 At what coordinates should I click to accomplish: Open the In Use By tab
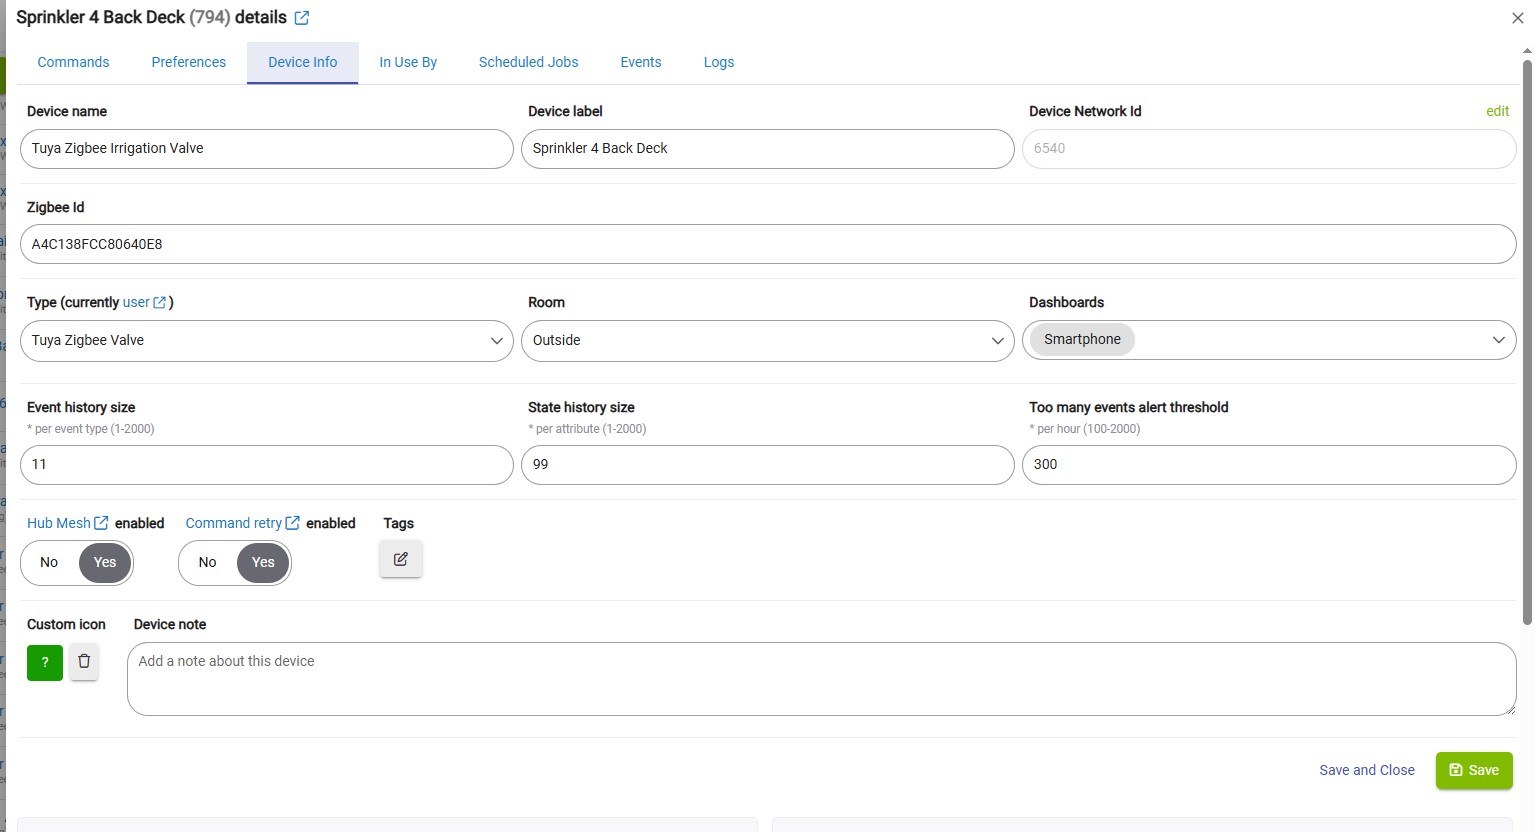408,62
